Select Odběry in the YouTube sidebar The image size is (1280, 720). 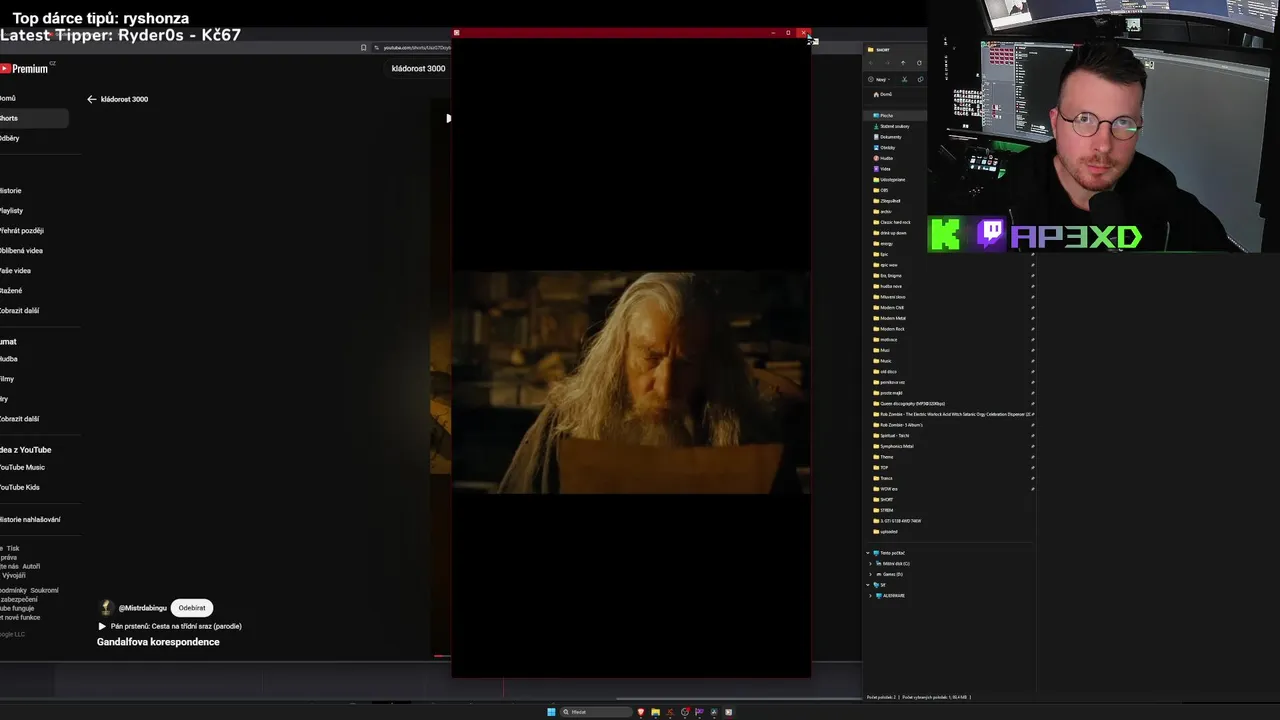pos(10,138)
